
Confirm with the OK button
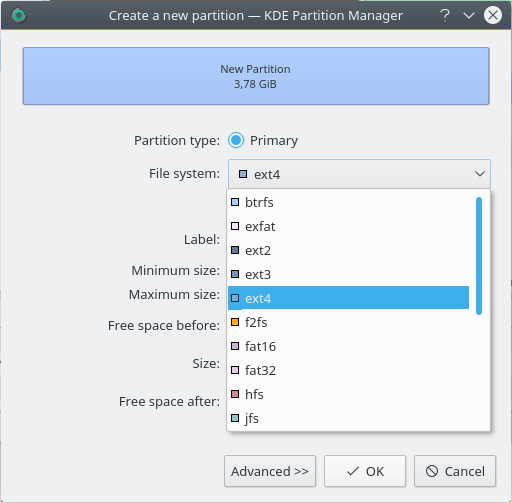coord(365,471)
